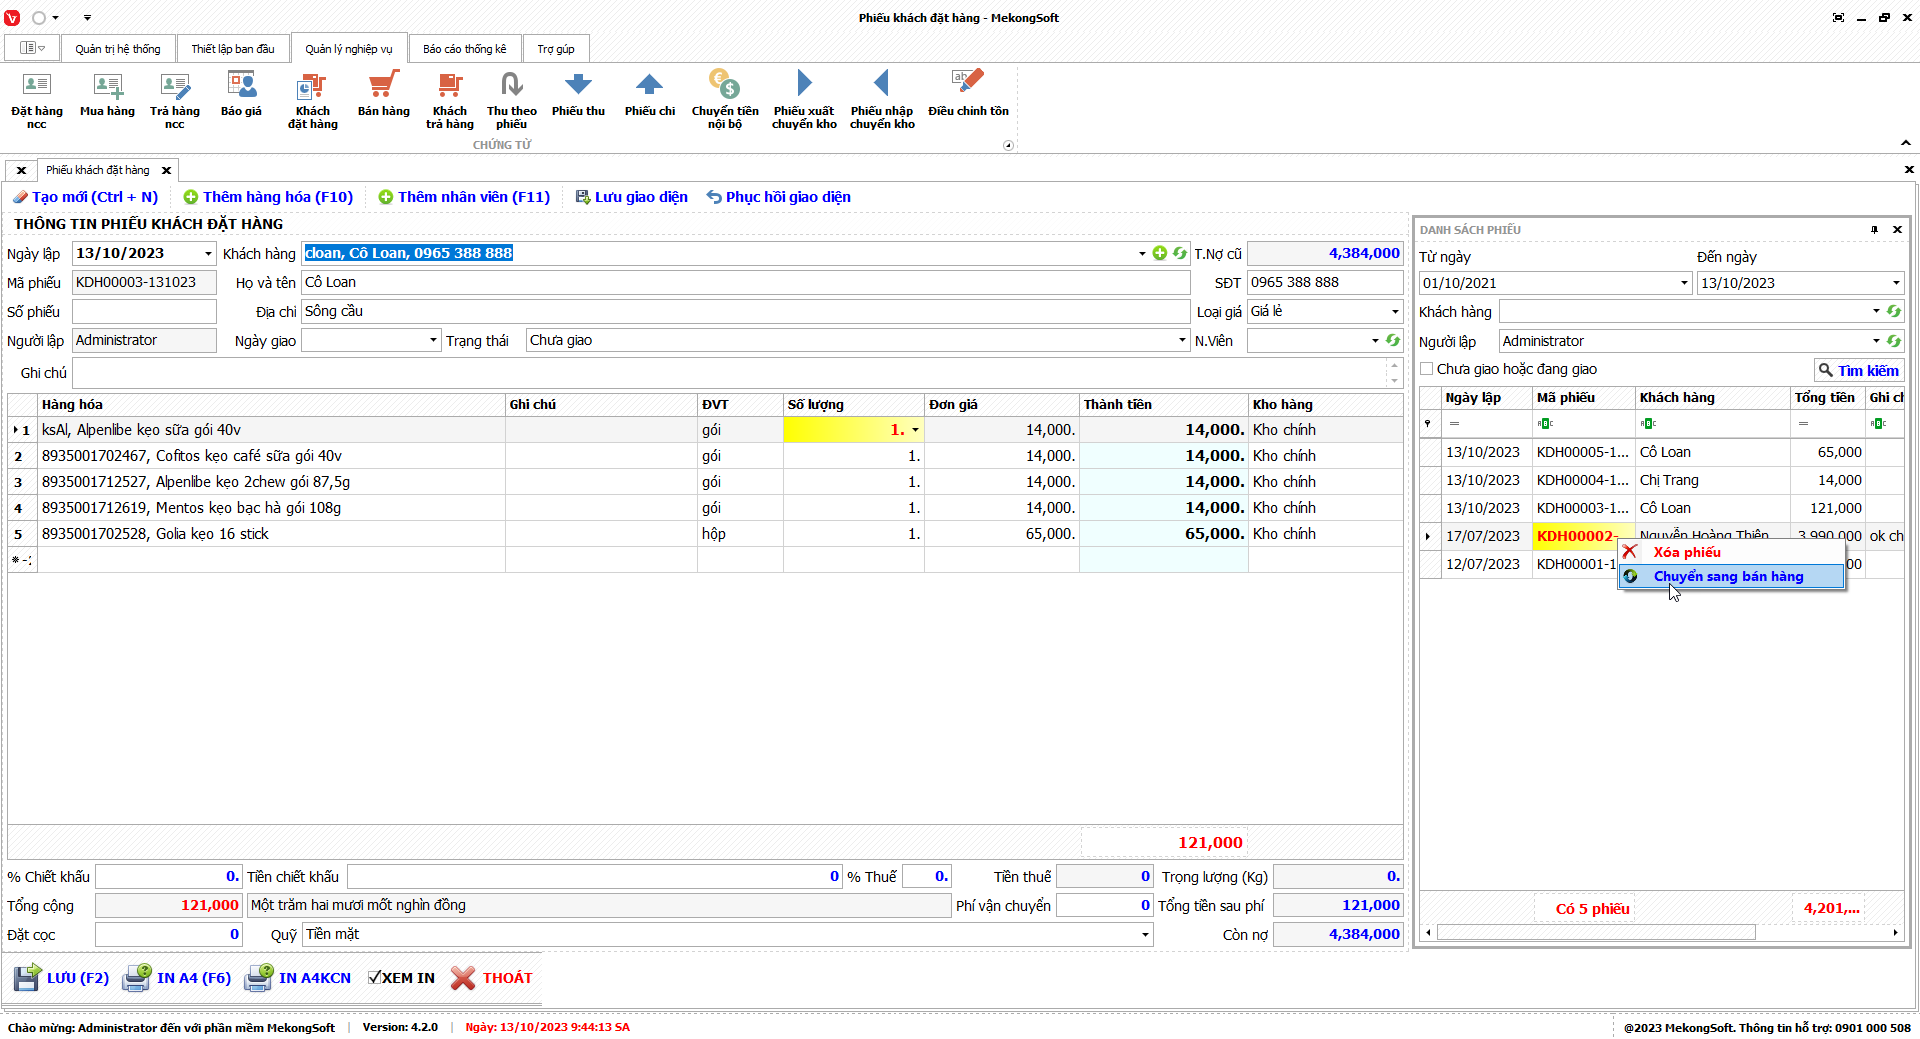Open the Loại giá dropdown
Viewport: 1920px width, 1039px height.
[x=1395, y=312]
